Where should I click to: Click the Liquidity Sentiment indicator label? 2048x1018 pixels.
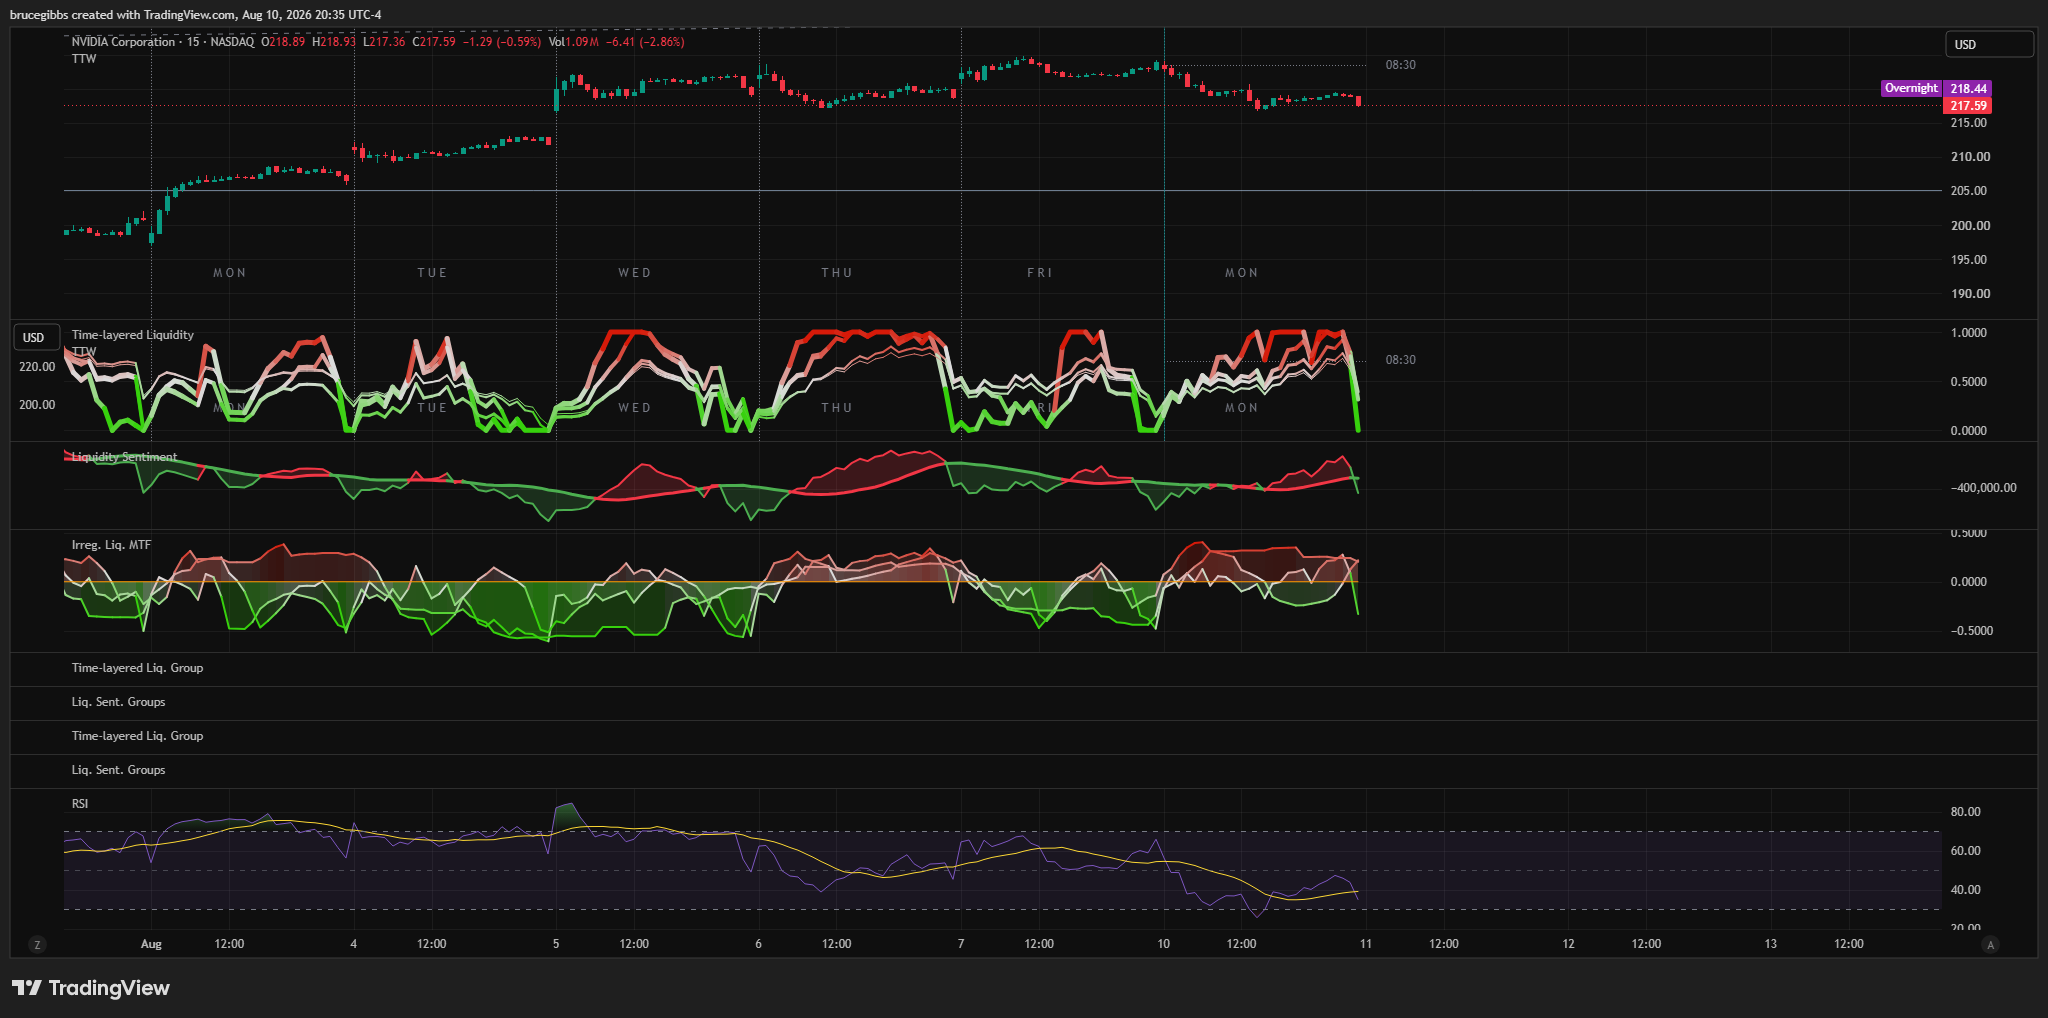tap(124, 457)
